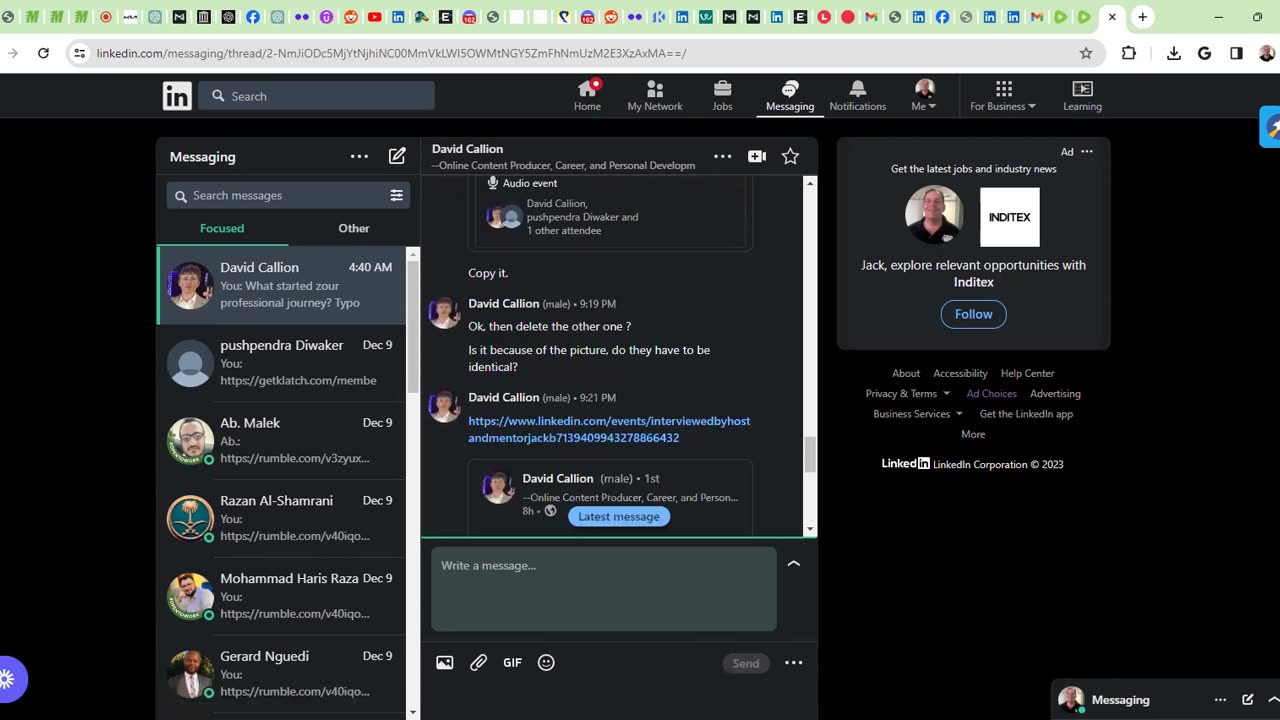Open the emoji picker
The width and height of the screenshot is (1280, 720).
coord(546,662)
